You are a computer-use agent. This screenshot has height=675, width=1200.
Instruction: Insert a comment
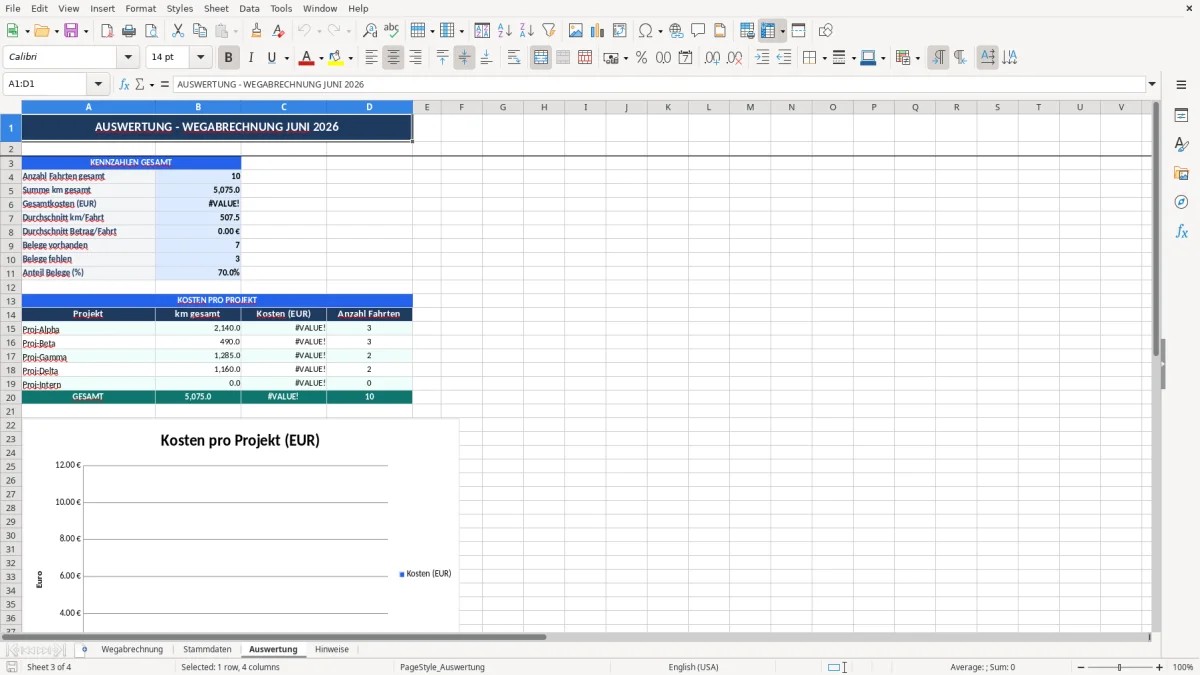pos(698,31)
